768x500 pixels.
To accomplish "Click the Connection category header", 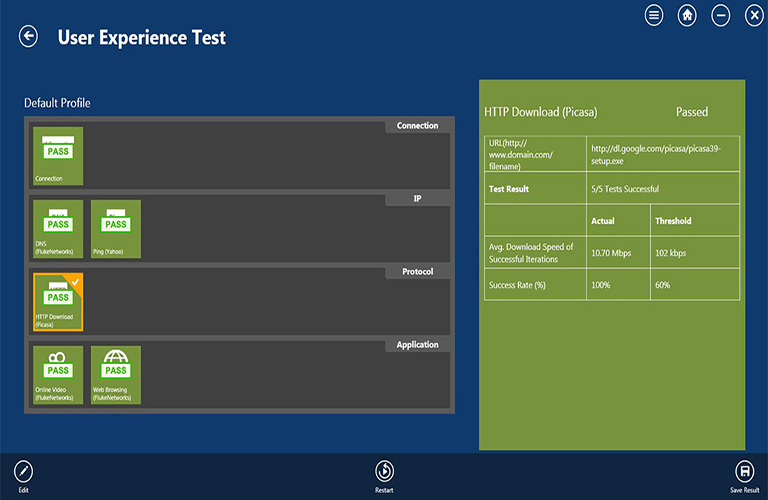I will click(x=417, y=126).
